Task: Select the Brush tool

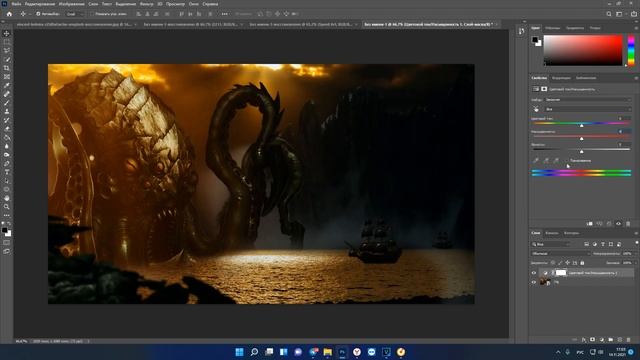Action: click(x=7, y=102)
